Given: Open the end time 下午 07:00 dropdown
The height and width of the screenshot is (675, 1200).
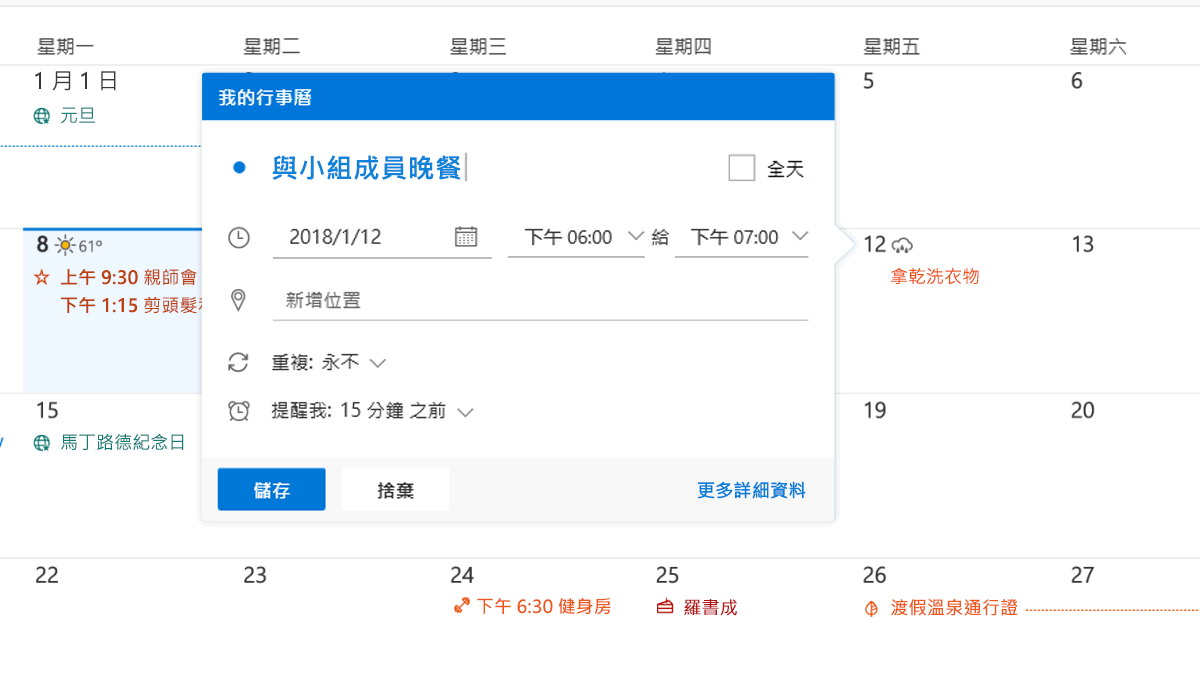Looking at the screenshot, I should (x=742, y=237).
